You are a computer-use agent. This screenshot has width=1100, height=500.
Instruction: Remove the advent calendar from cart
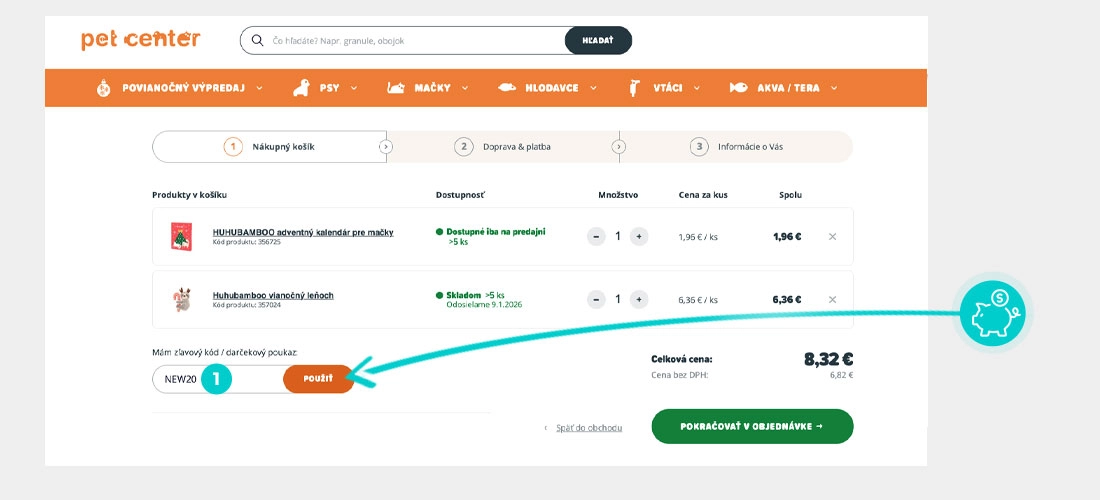pyautogui.click(x=833, y=237)
